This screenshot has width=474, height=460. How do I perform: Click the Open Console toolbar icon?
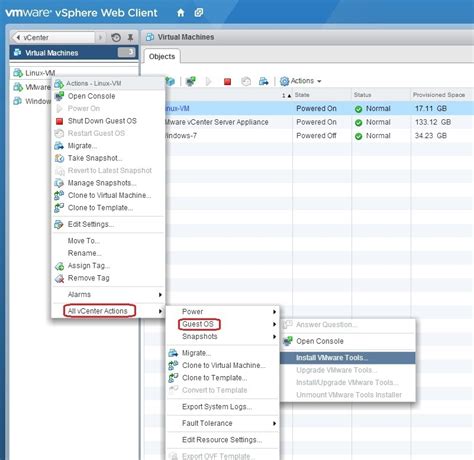(191, 81)
